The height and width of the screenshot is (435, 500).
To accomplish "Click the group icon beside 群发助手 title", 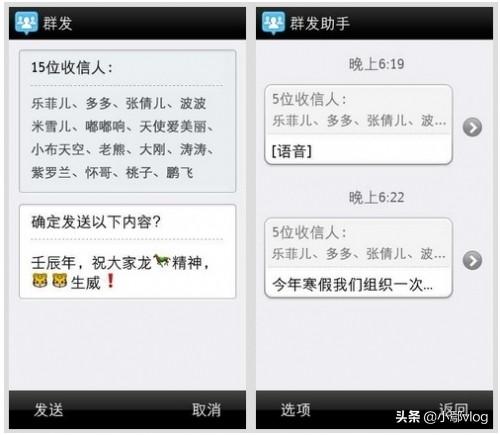I will point(273,23).
